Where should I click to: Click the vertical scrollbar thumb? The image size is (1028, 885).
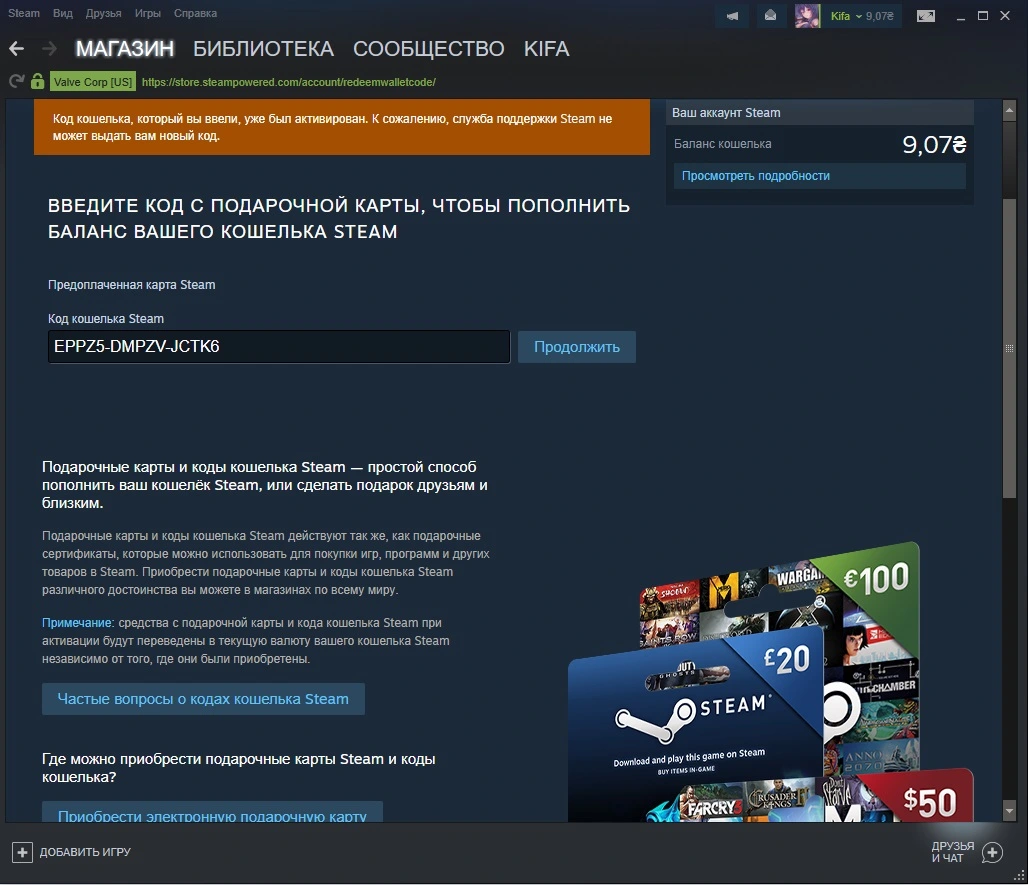coord(1009,347)
